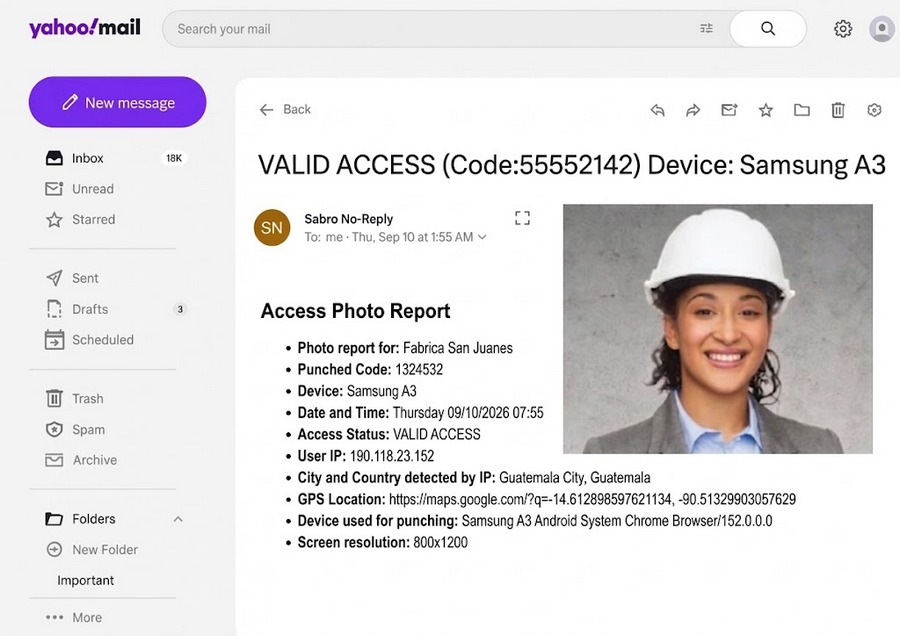Open message settings gear in toolbar
The width and height of the screenshot is (900, 636).
coord(874,110)
